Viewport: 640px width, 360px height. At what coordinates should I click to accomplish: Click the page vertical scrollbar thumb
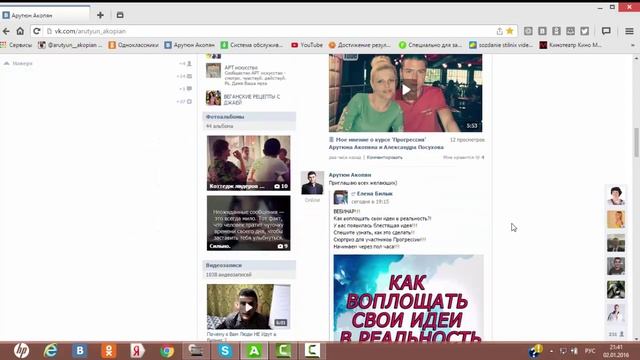[636, 142]
